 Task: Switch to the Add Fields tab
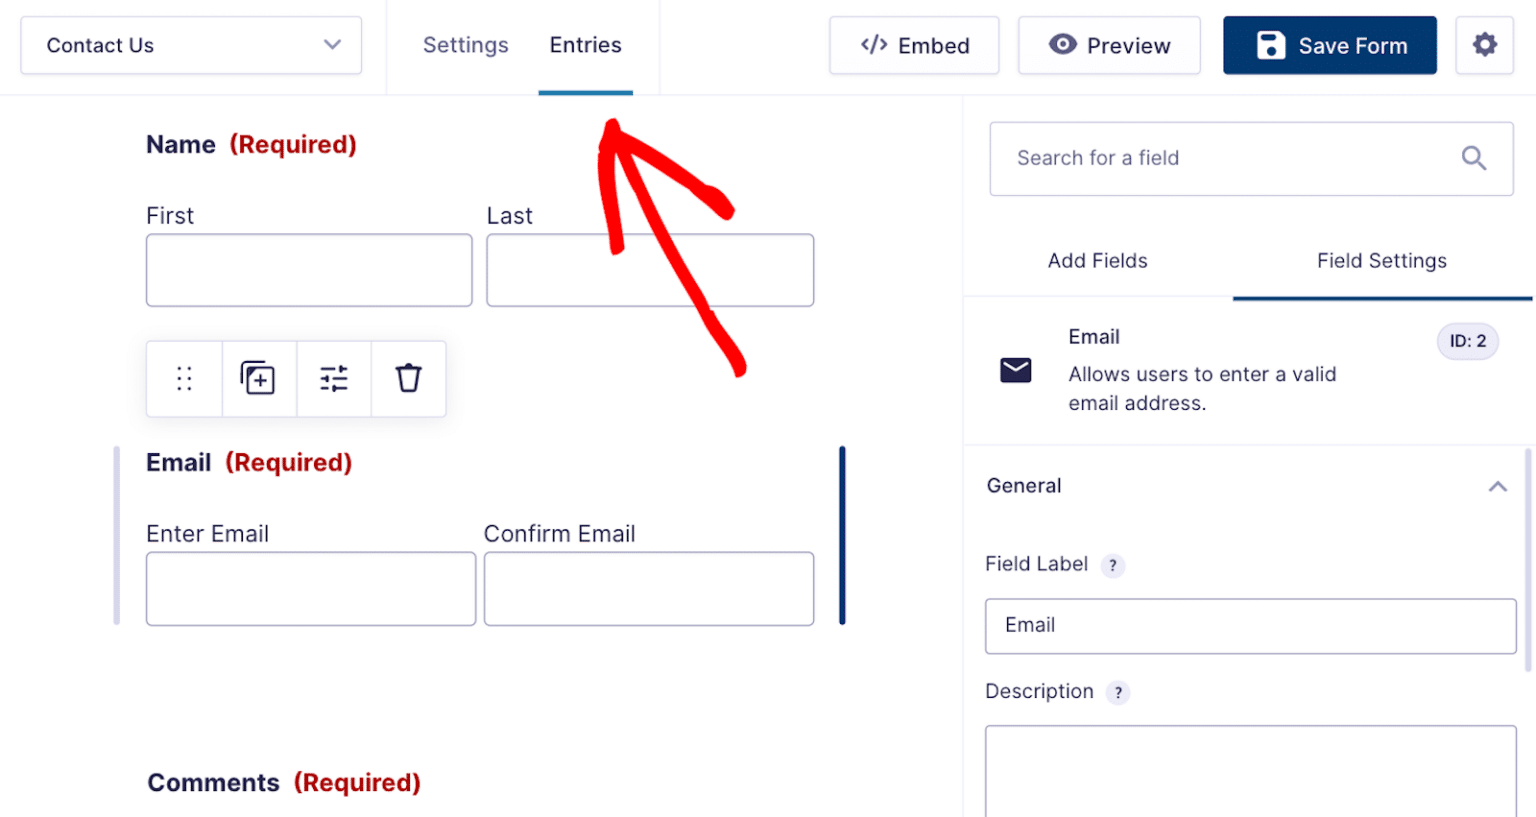tap(1097, 260)
